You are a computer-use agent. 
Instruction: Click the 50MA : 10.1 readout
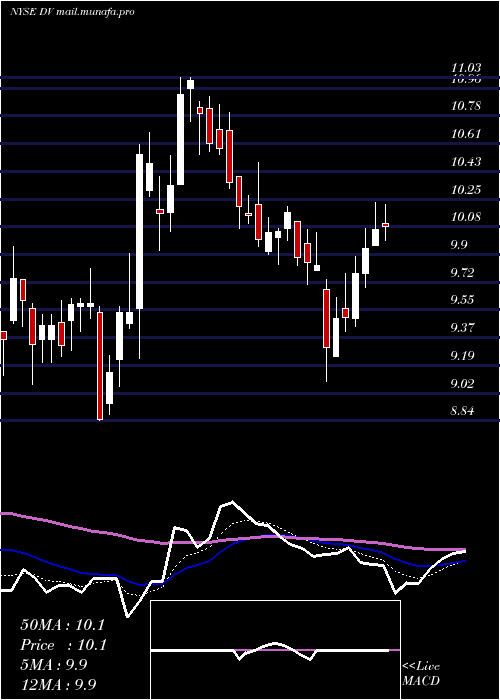62,625
